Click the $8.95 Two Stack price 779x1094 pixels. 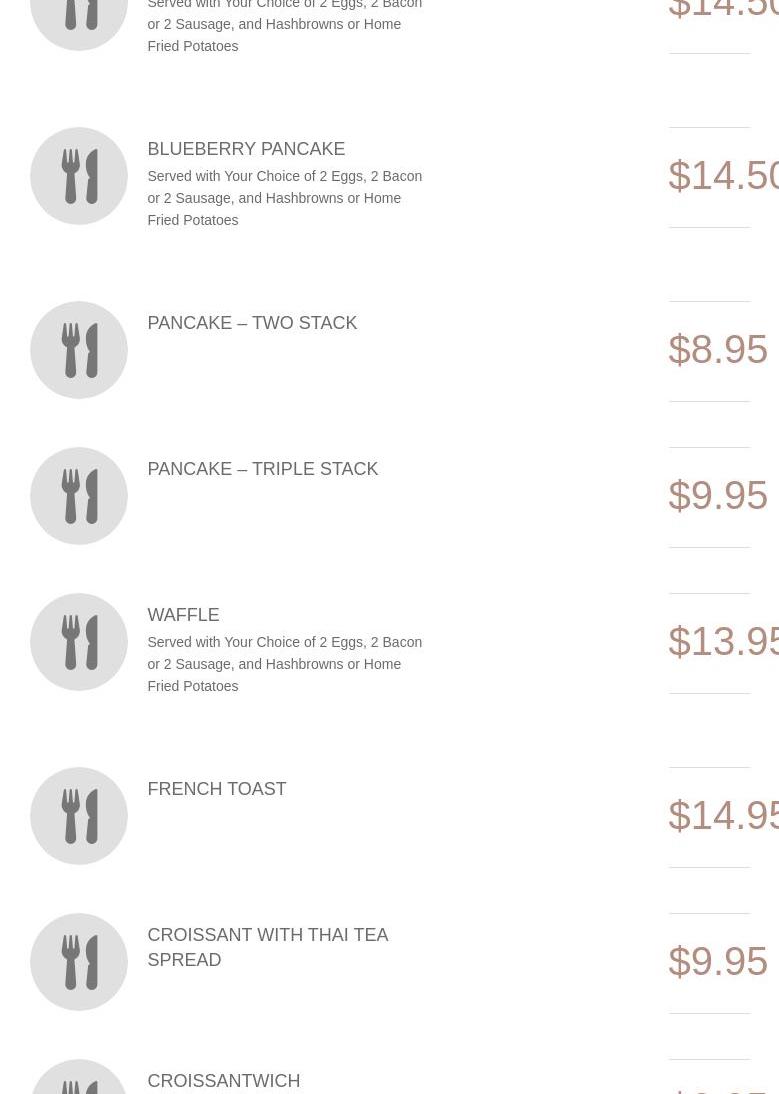(718, 350)
